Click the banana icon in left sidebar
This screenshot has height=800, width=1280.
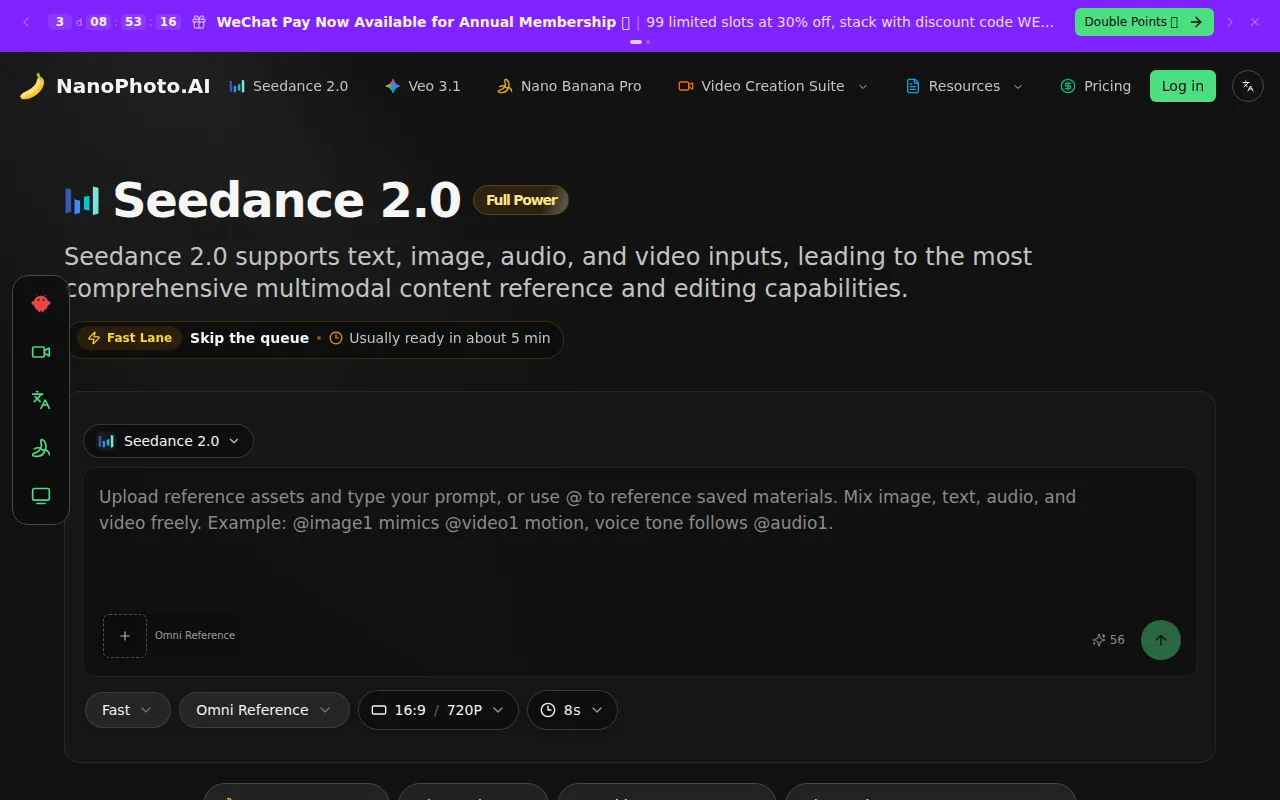[41, 448]
